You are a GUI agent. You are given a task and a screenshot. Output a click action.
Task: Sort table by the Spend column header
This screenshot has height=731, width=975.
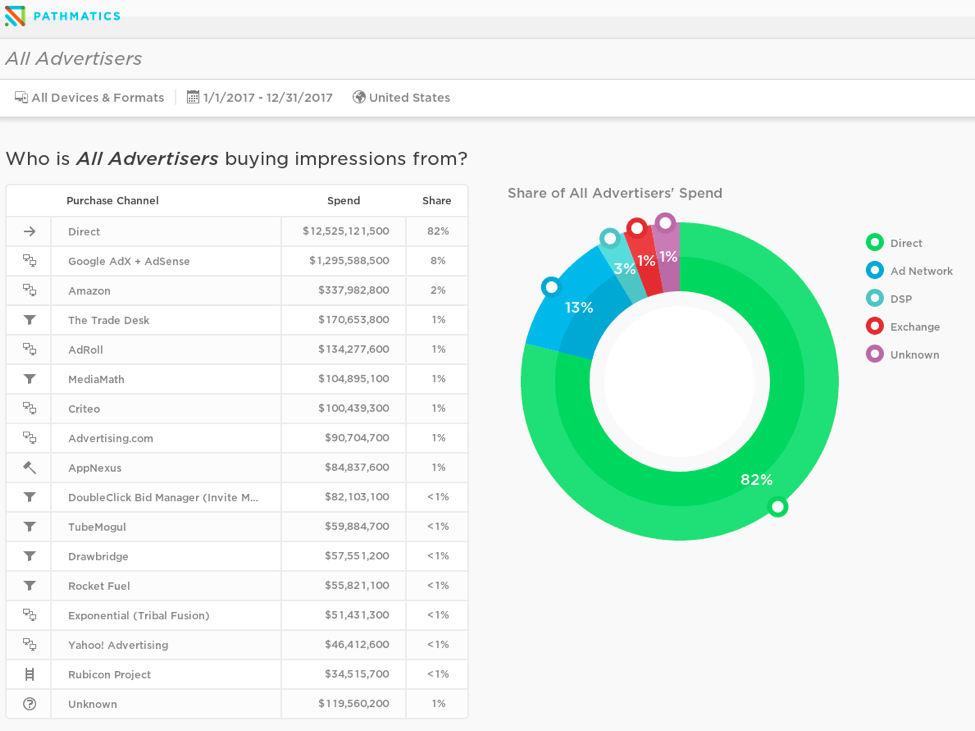tap(343, 201)
